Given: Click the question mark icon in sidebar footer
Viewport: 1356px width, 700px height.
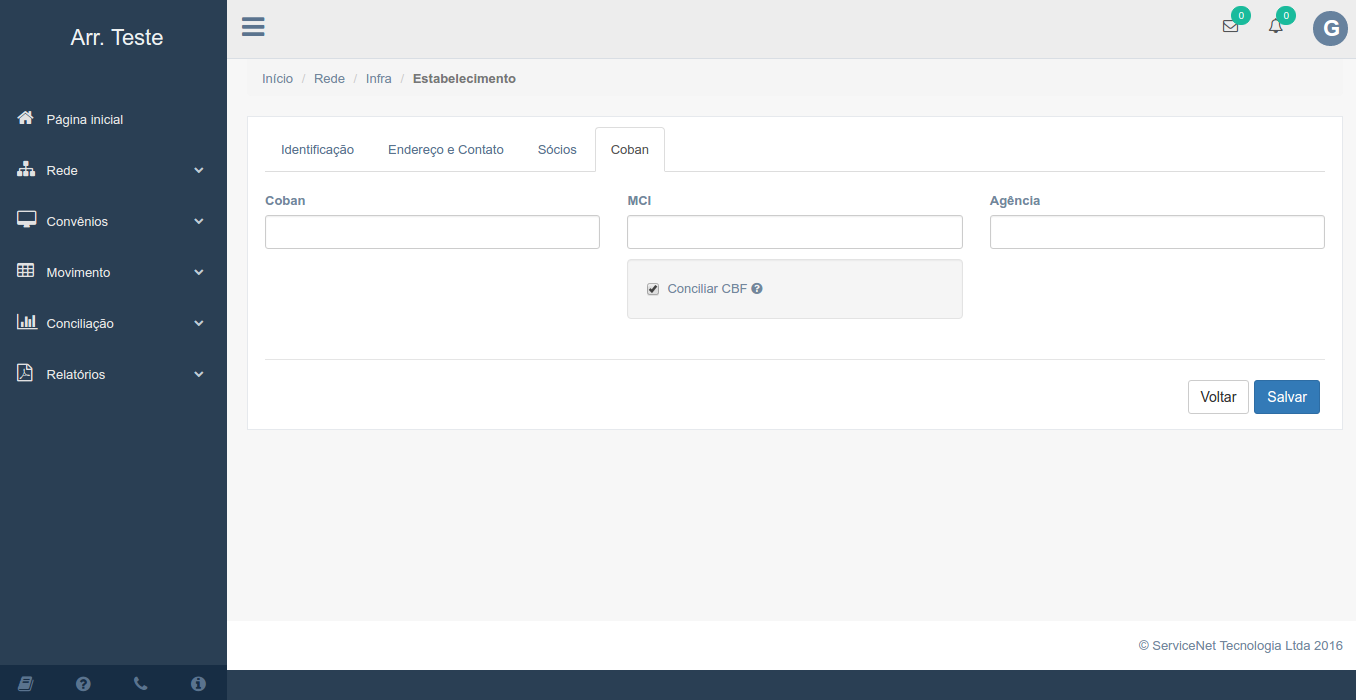Looking at the screenshot, I should [x=83, y=684].
